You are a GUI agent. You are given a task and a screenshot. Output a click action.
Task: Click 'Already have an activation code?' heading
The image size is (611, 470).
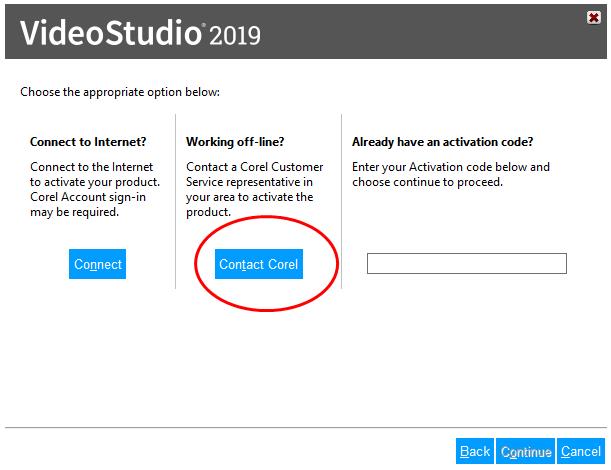442,141
